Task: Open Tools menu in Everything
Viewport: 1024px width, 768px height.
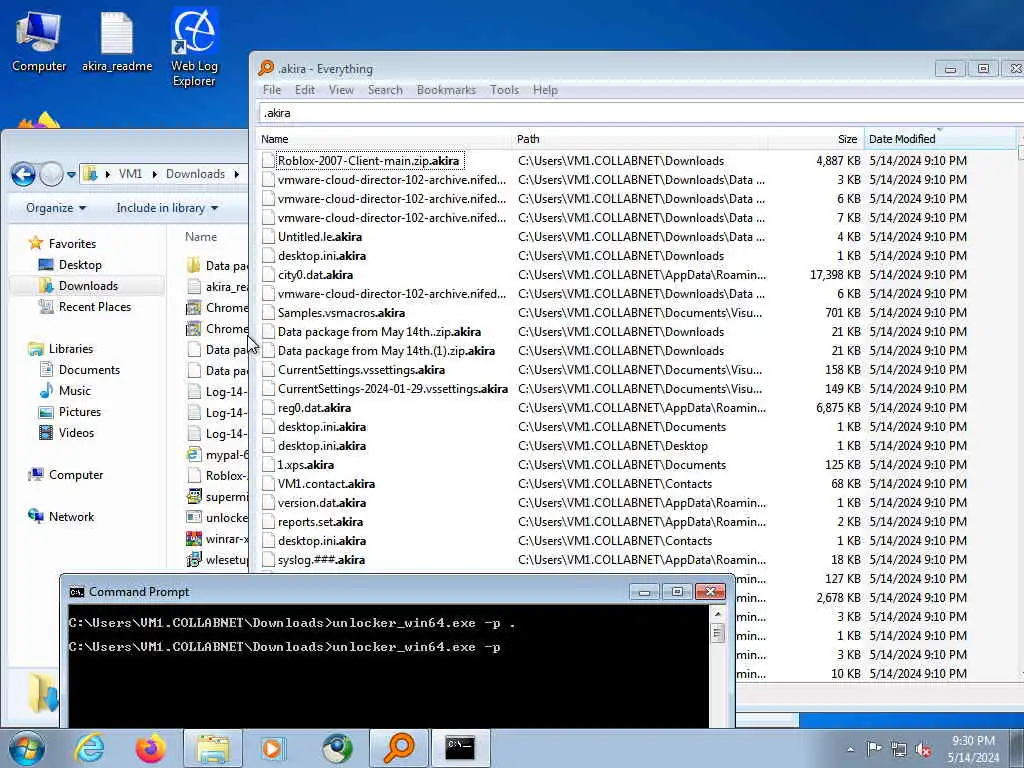Action: click(504, 90)
